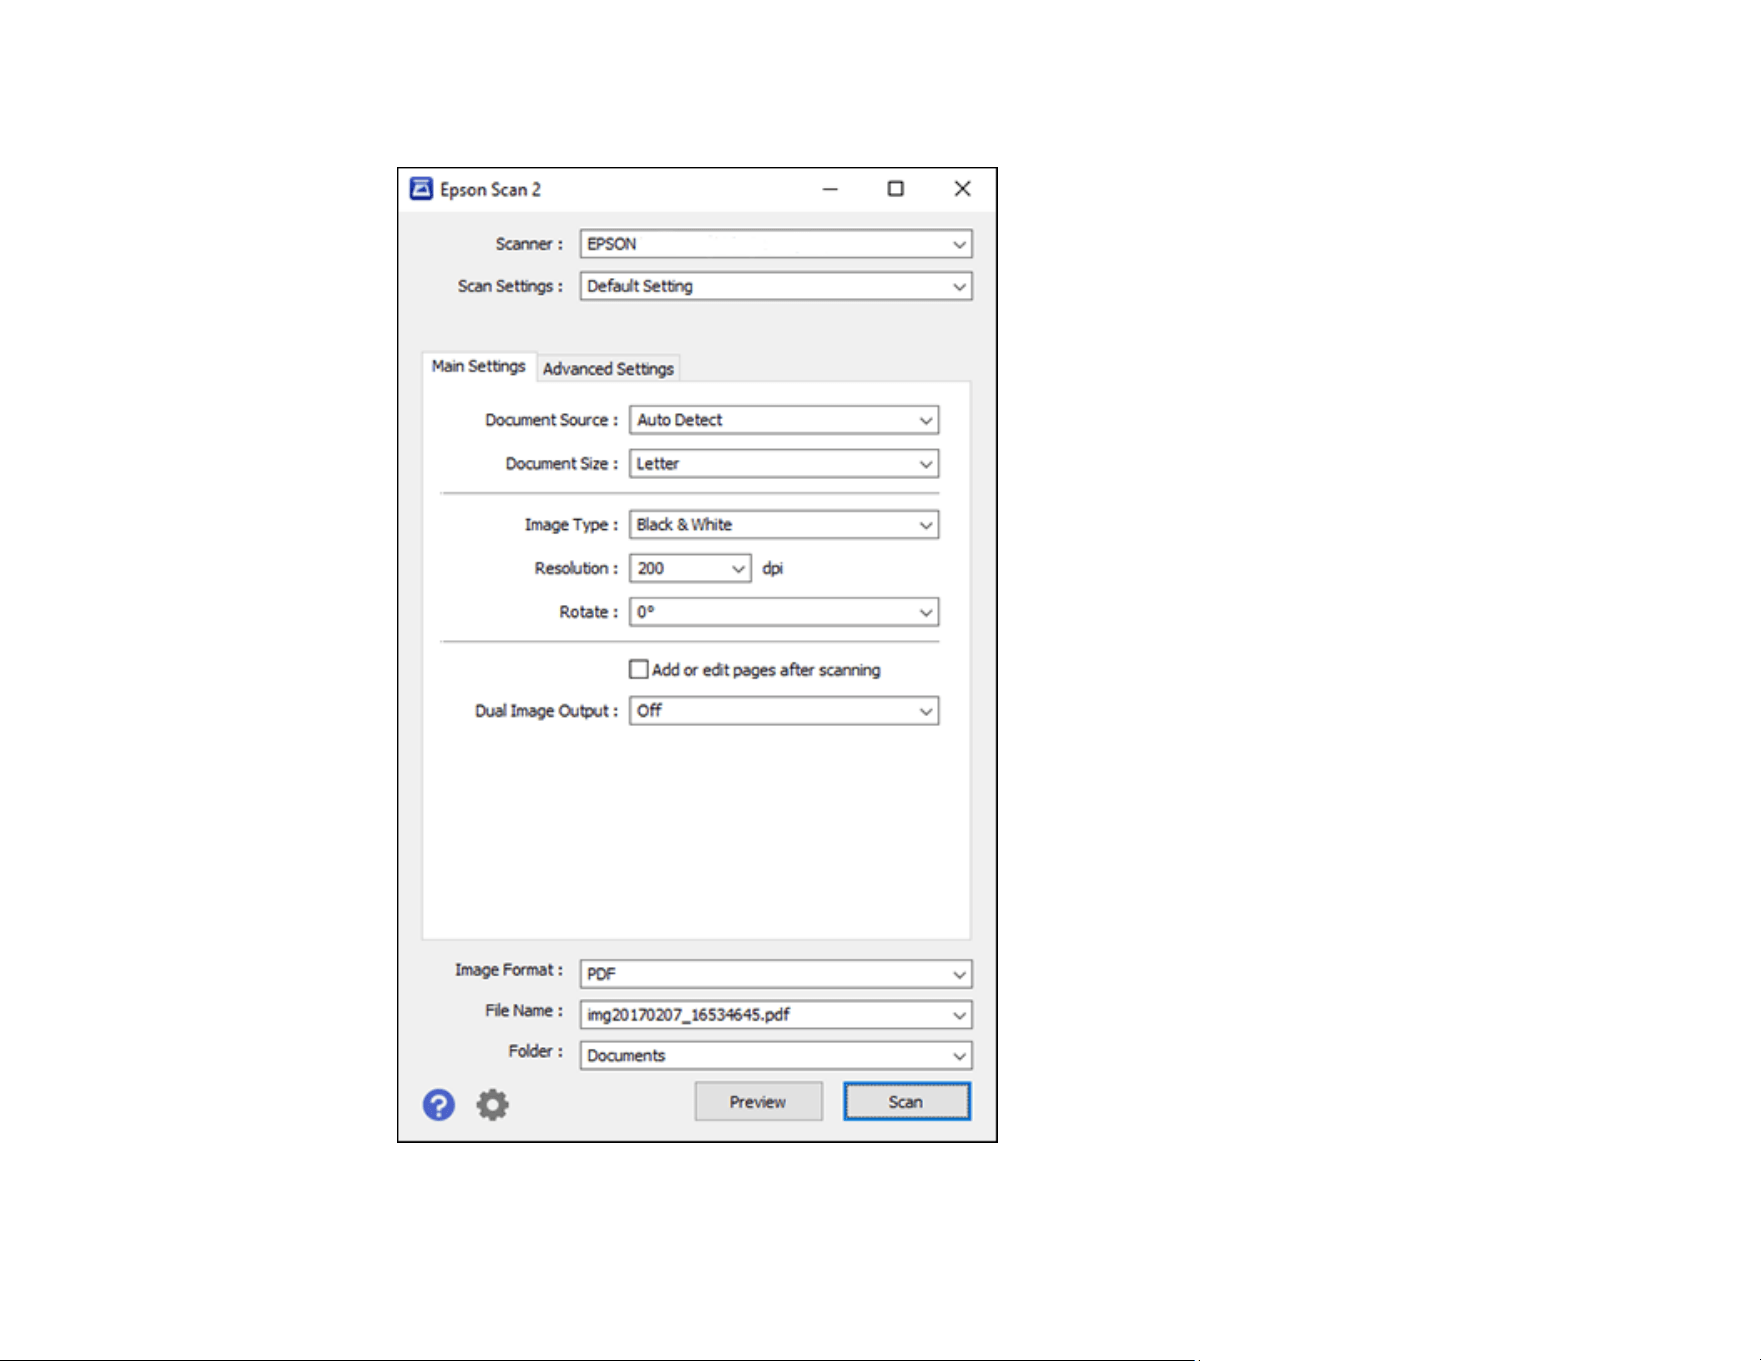Open the configuration gear icon
The height and width of the screenshot is (1361, 1761).
point(492,1104)
